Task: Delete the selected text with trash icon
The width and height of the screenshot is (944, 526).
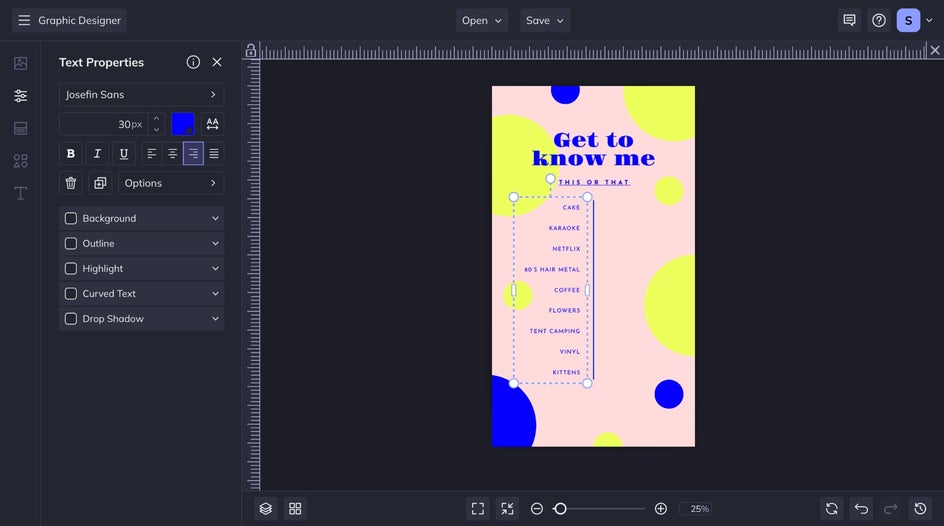Action: (71, 183)
